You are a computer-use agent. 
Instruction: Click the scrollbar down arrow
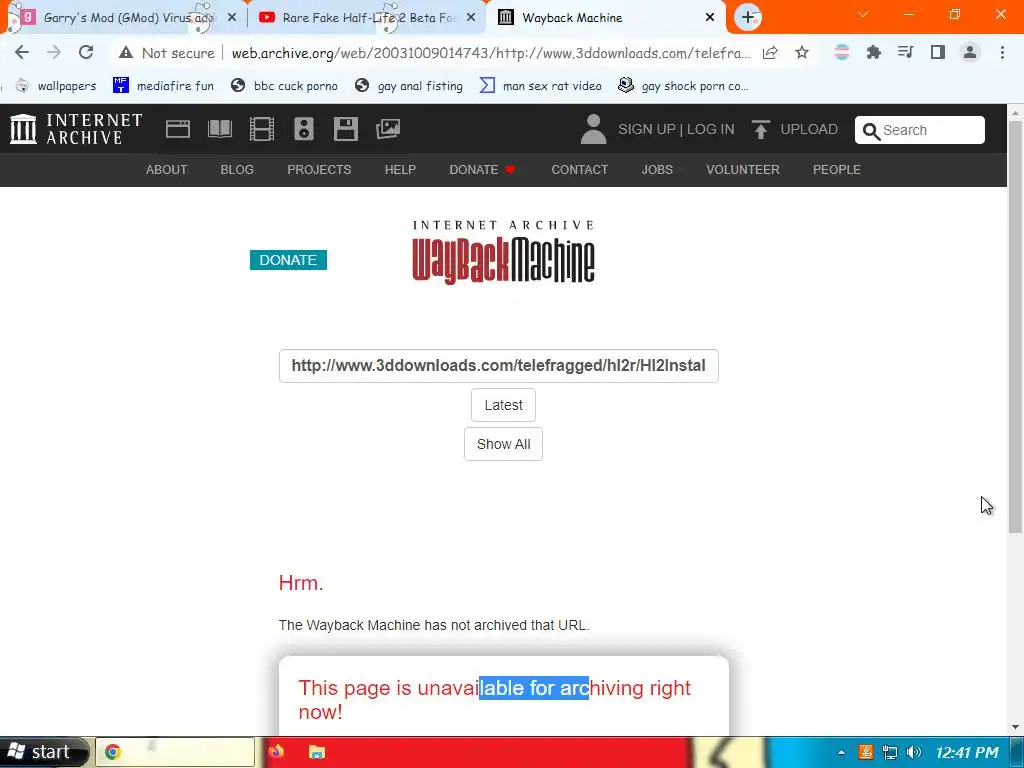point(1016,727)
